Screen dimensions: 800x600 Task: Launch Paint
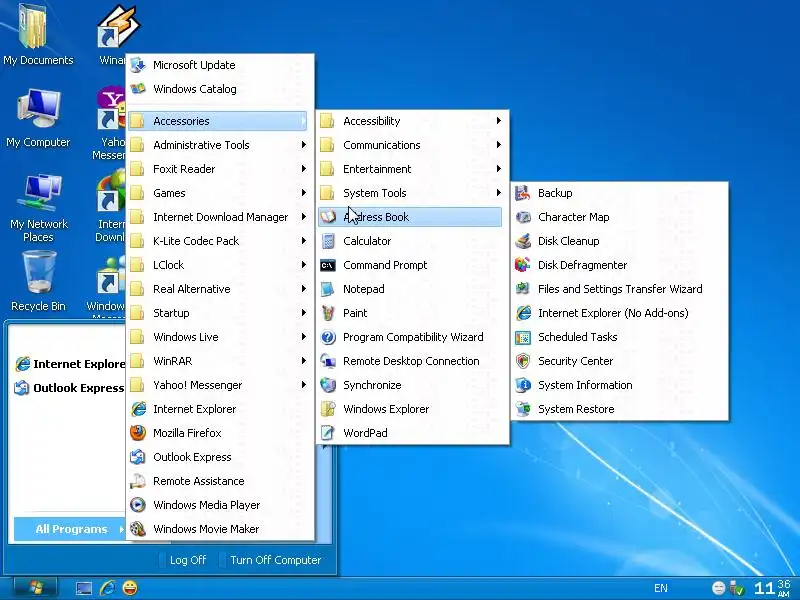click(411, 313)
